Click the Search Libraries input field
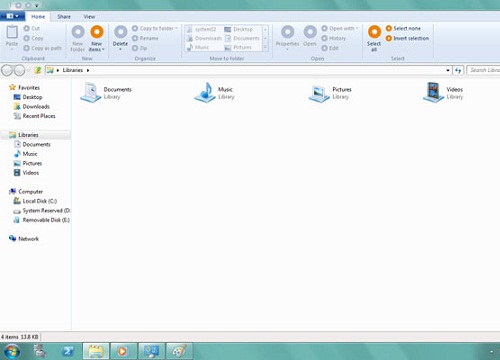 coord(483,70)
